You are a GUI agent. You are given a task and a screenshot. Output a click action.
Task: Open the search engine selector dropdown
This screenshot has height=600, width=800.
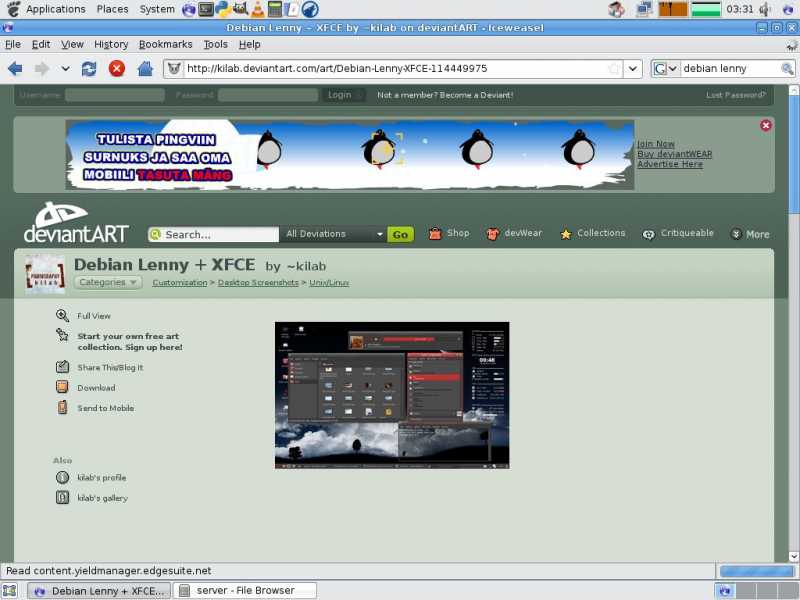pos(665,68)
